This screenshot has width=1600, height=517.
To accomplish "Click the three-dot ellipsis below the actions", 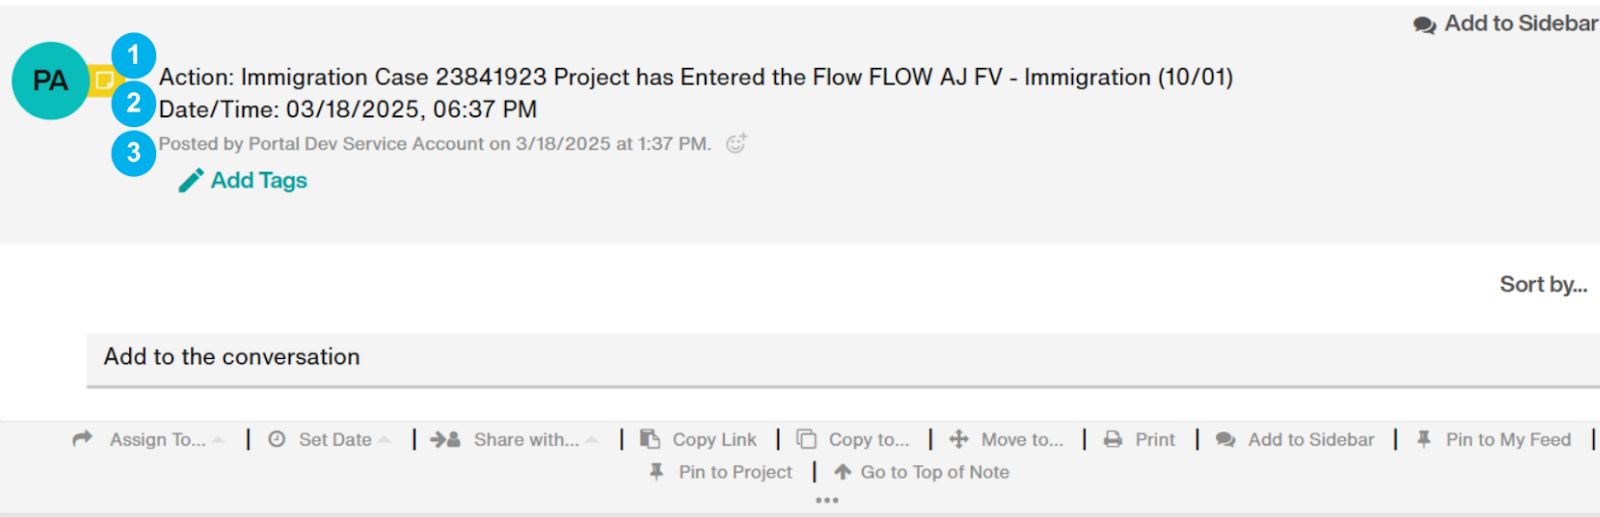I will click(827, 500).
